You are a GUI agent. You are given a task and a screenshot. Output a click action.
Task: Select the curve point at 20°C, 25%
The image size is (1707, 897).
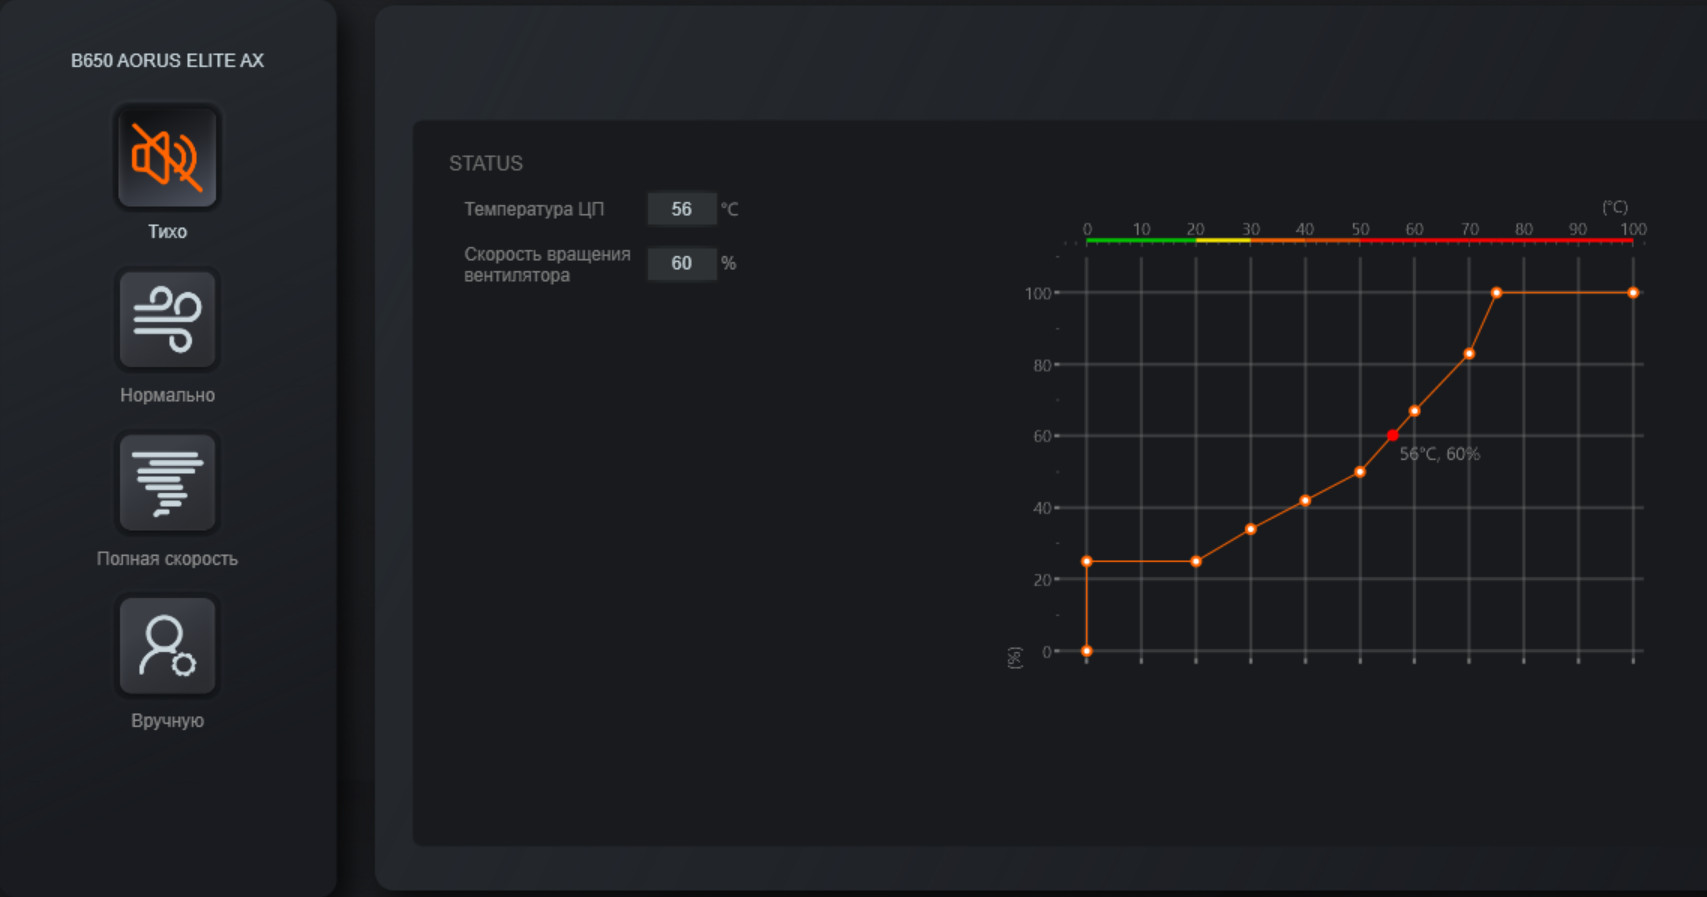click(1196, 562)
